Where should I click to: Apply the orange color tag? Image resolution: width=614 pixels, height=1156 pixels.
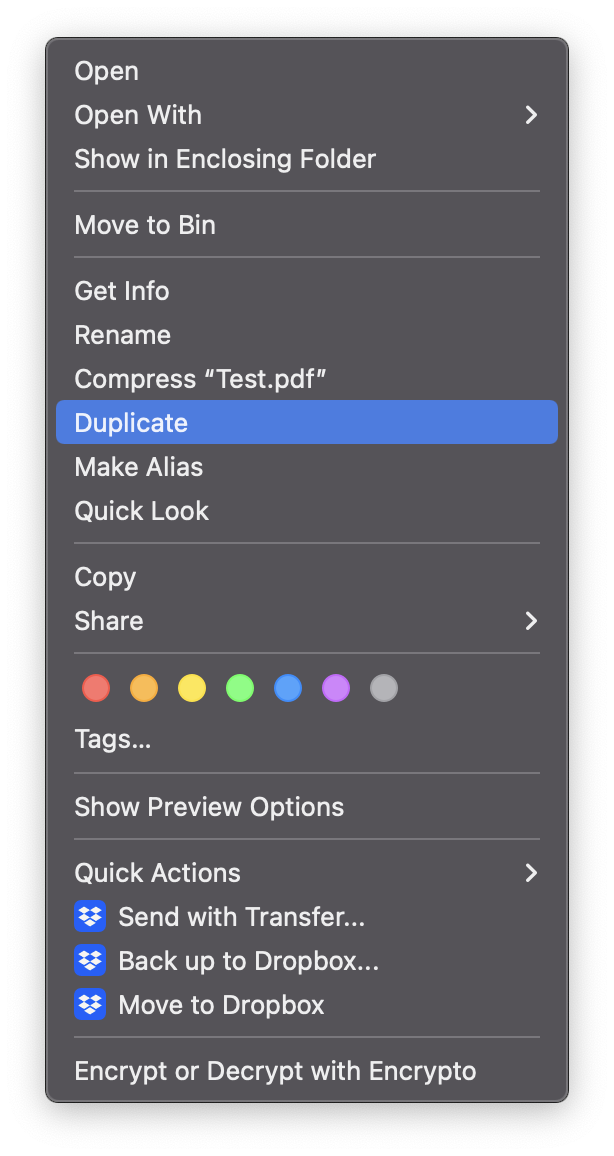[x=144, y=688]
